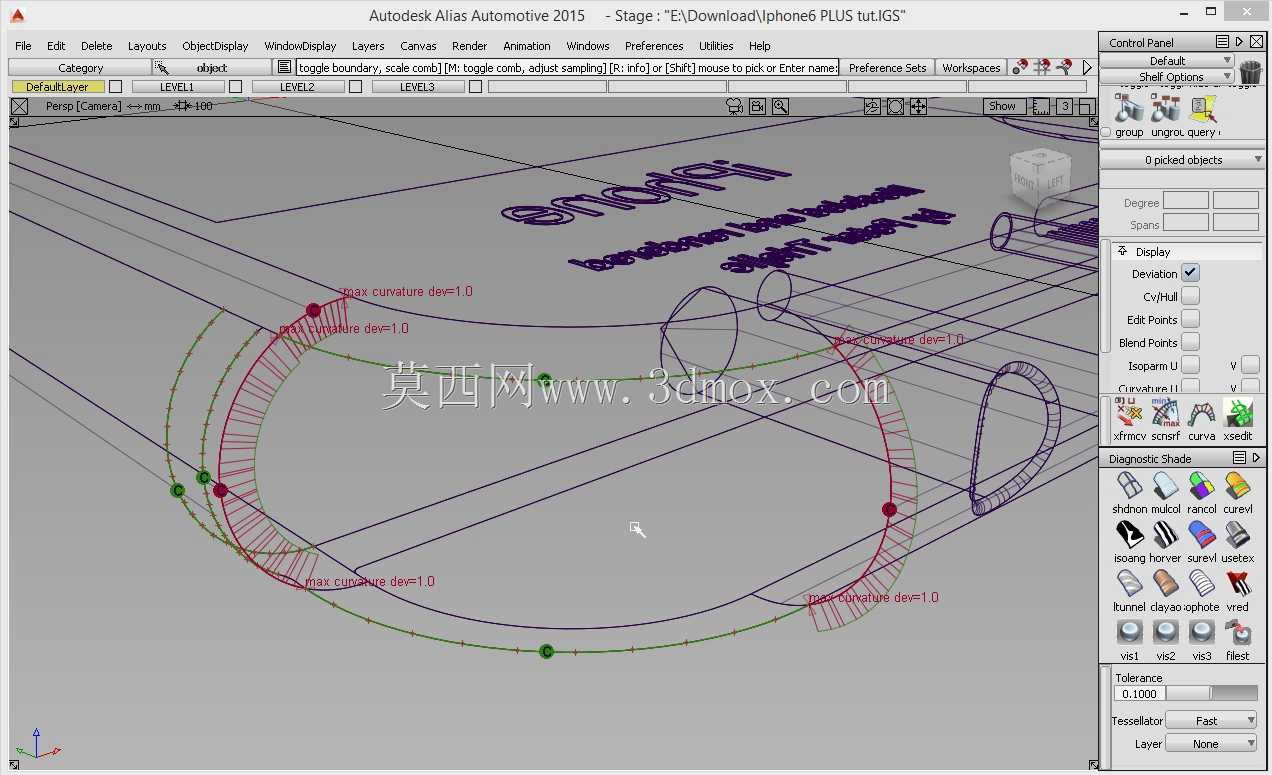The height and width of the screenshot is (775, 1272).
Task: Open the scnsrf min/max tool
Action: (x=1166, y=413)
